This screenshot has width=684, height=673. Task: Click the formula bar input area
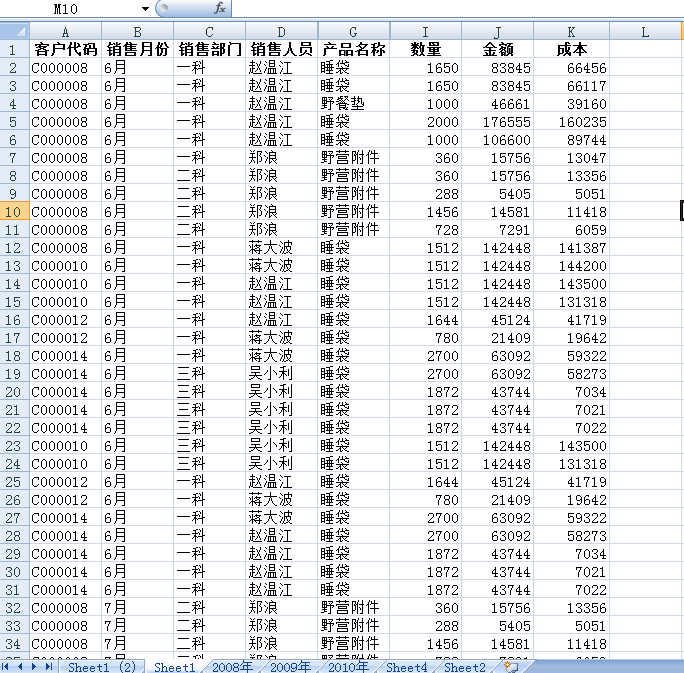457,8
